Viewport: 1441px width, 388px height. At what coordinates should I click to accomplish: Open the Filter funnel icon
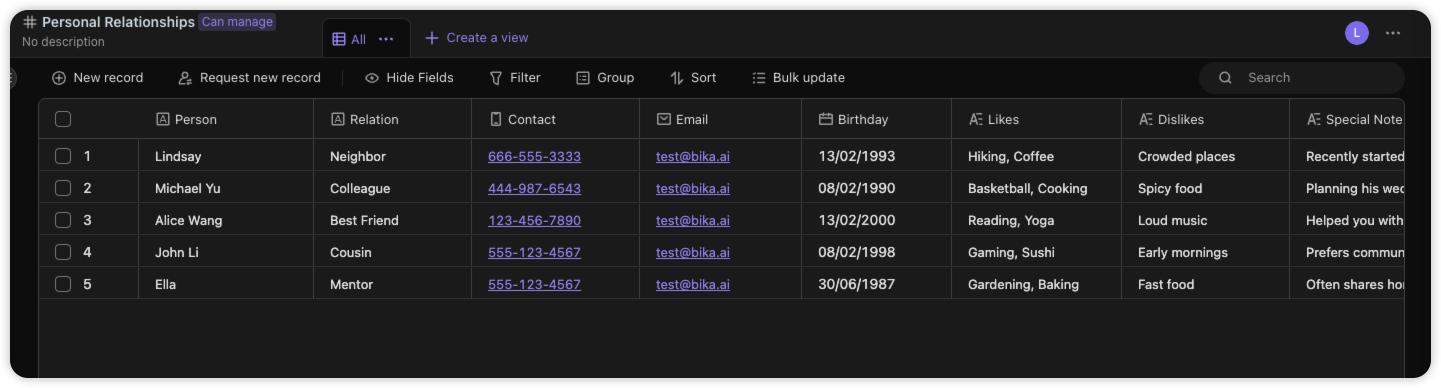(496, 78)
